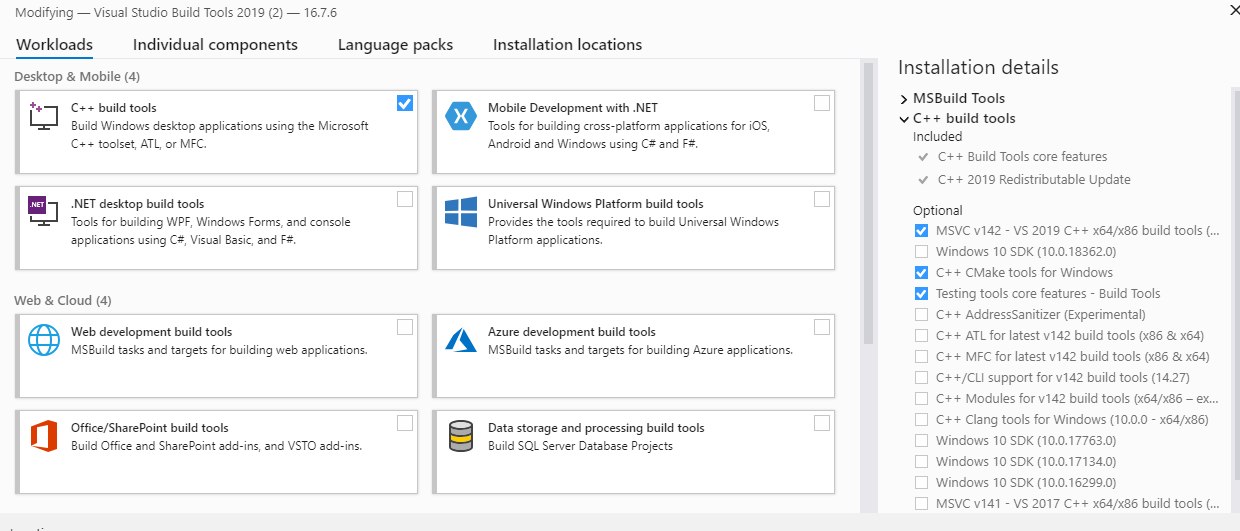1240x531 pixels.
Task: Enable Windows 10 SDK (10.0.18362.0) option
Action: 921,252
